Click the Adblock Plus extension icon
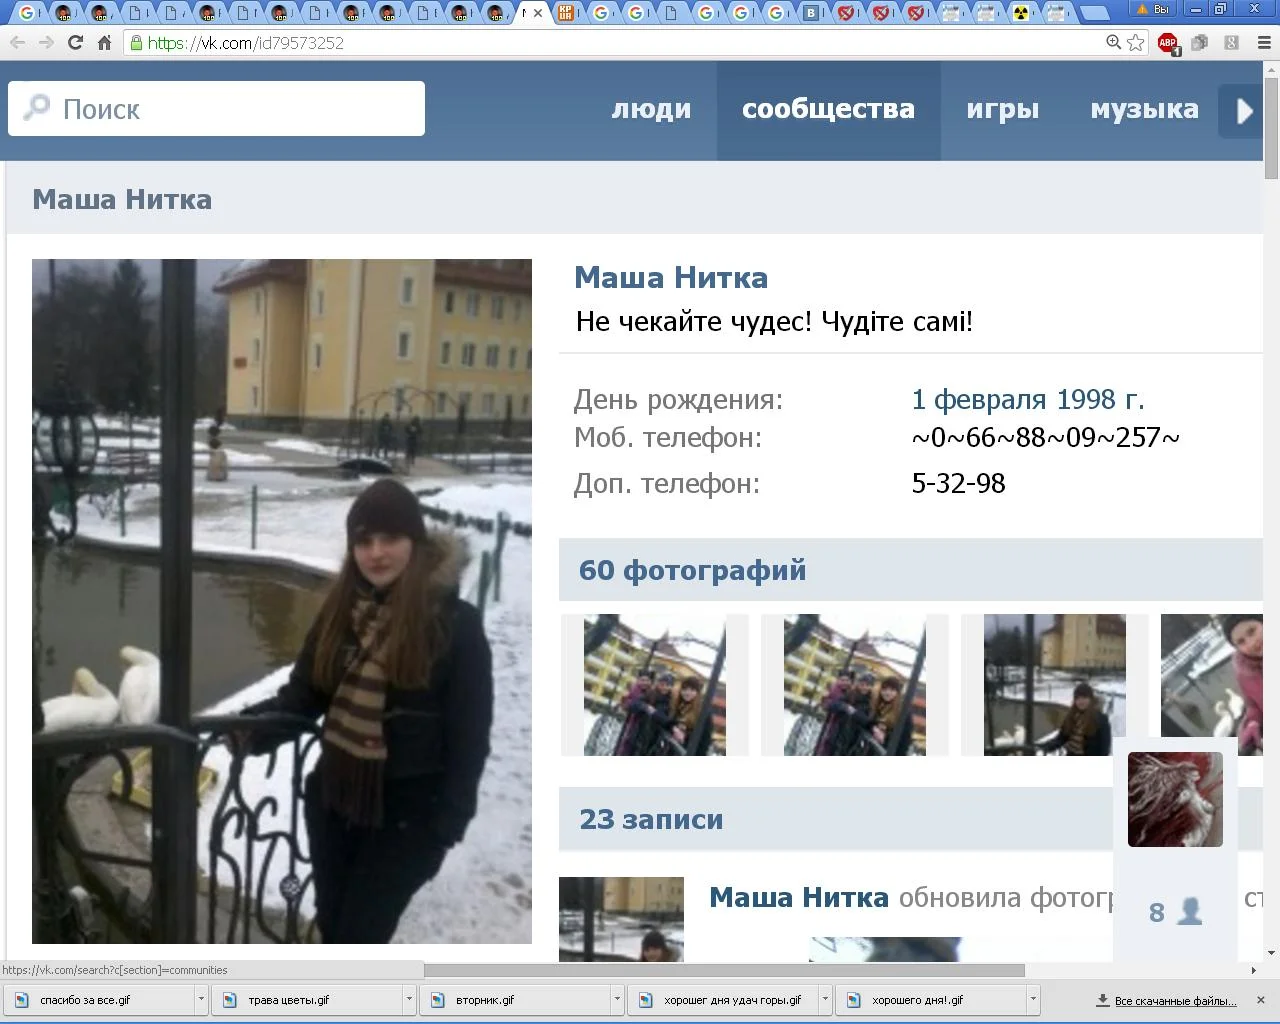1280x1024 pixels. 1167,43
